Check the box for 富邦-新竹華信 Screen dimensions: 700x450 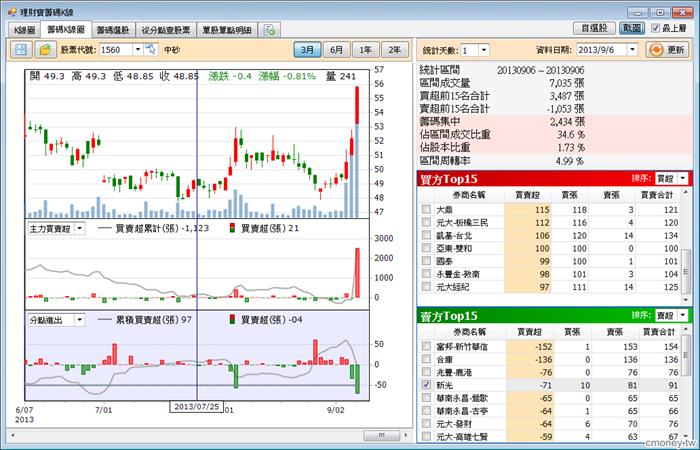point(426,346)
